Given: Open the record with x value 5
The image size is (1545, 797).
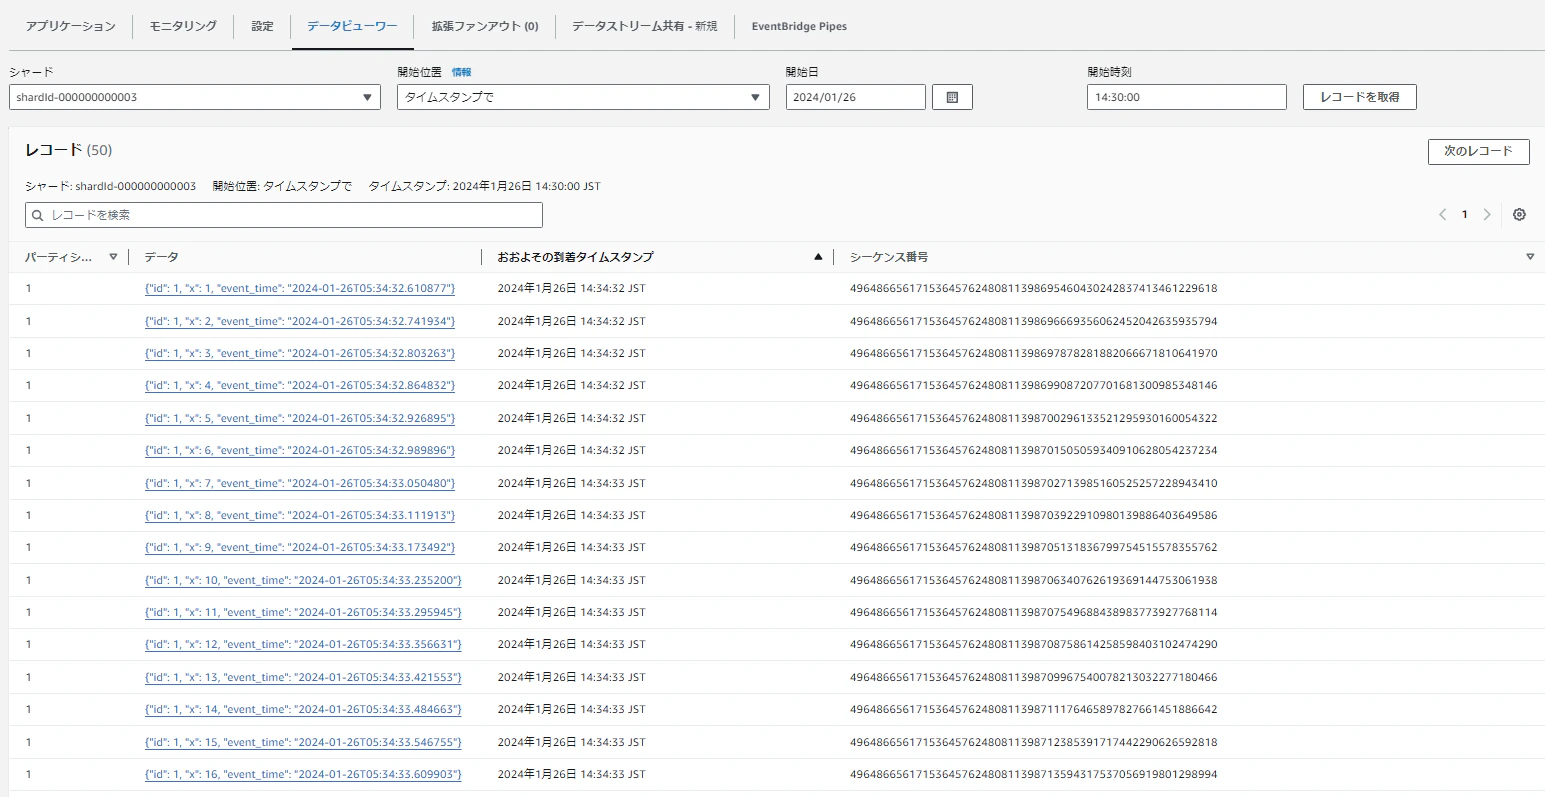Looking at the screenshot, I should click(x=301, y=418).
